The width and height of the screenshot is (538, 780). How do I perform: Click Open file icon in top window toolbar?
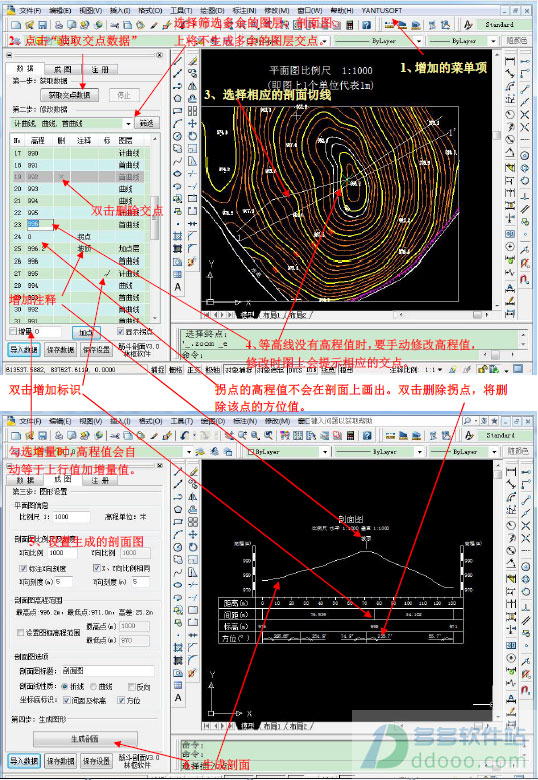29,25
